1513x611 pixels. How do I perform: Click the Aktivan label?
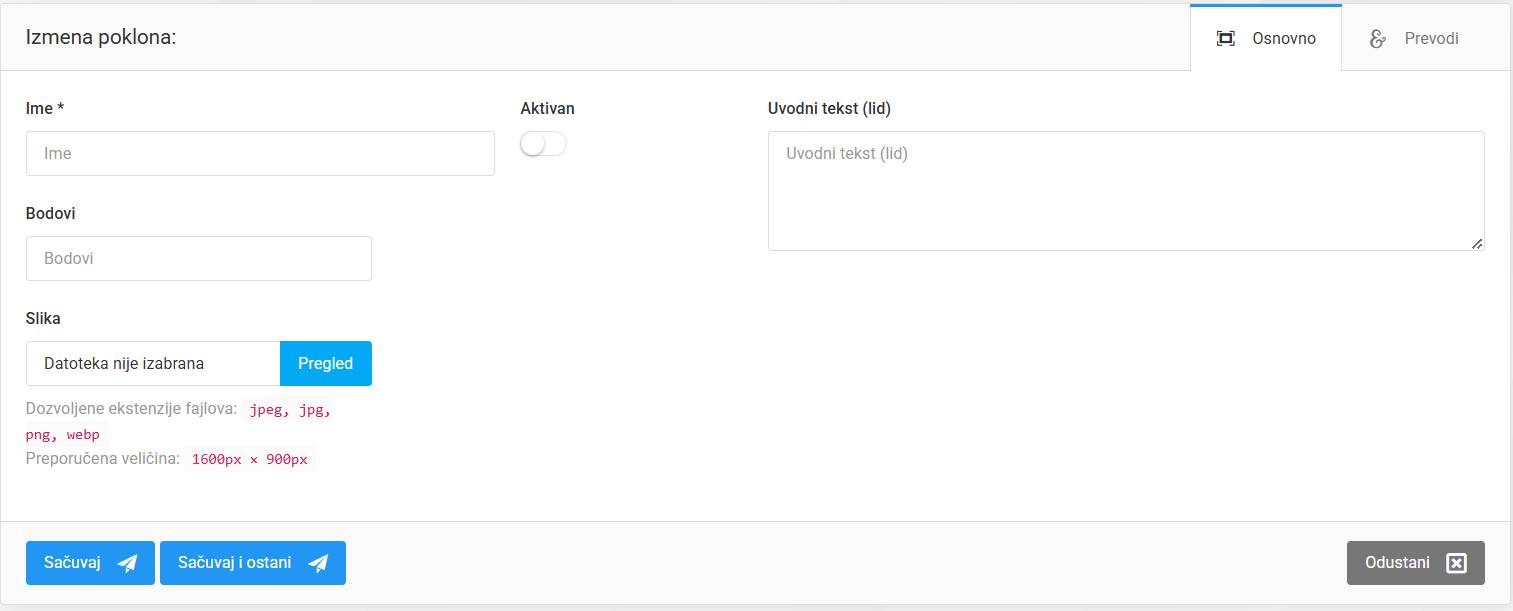[547, 108]
